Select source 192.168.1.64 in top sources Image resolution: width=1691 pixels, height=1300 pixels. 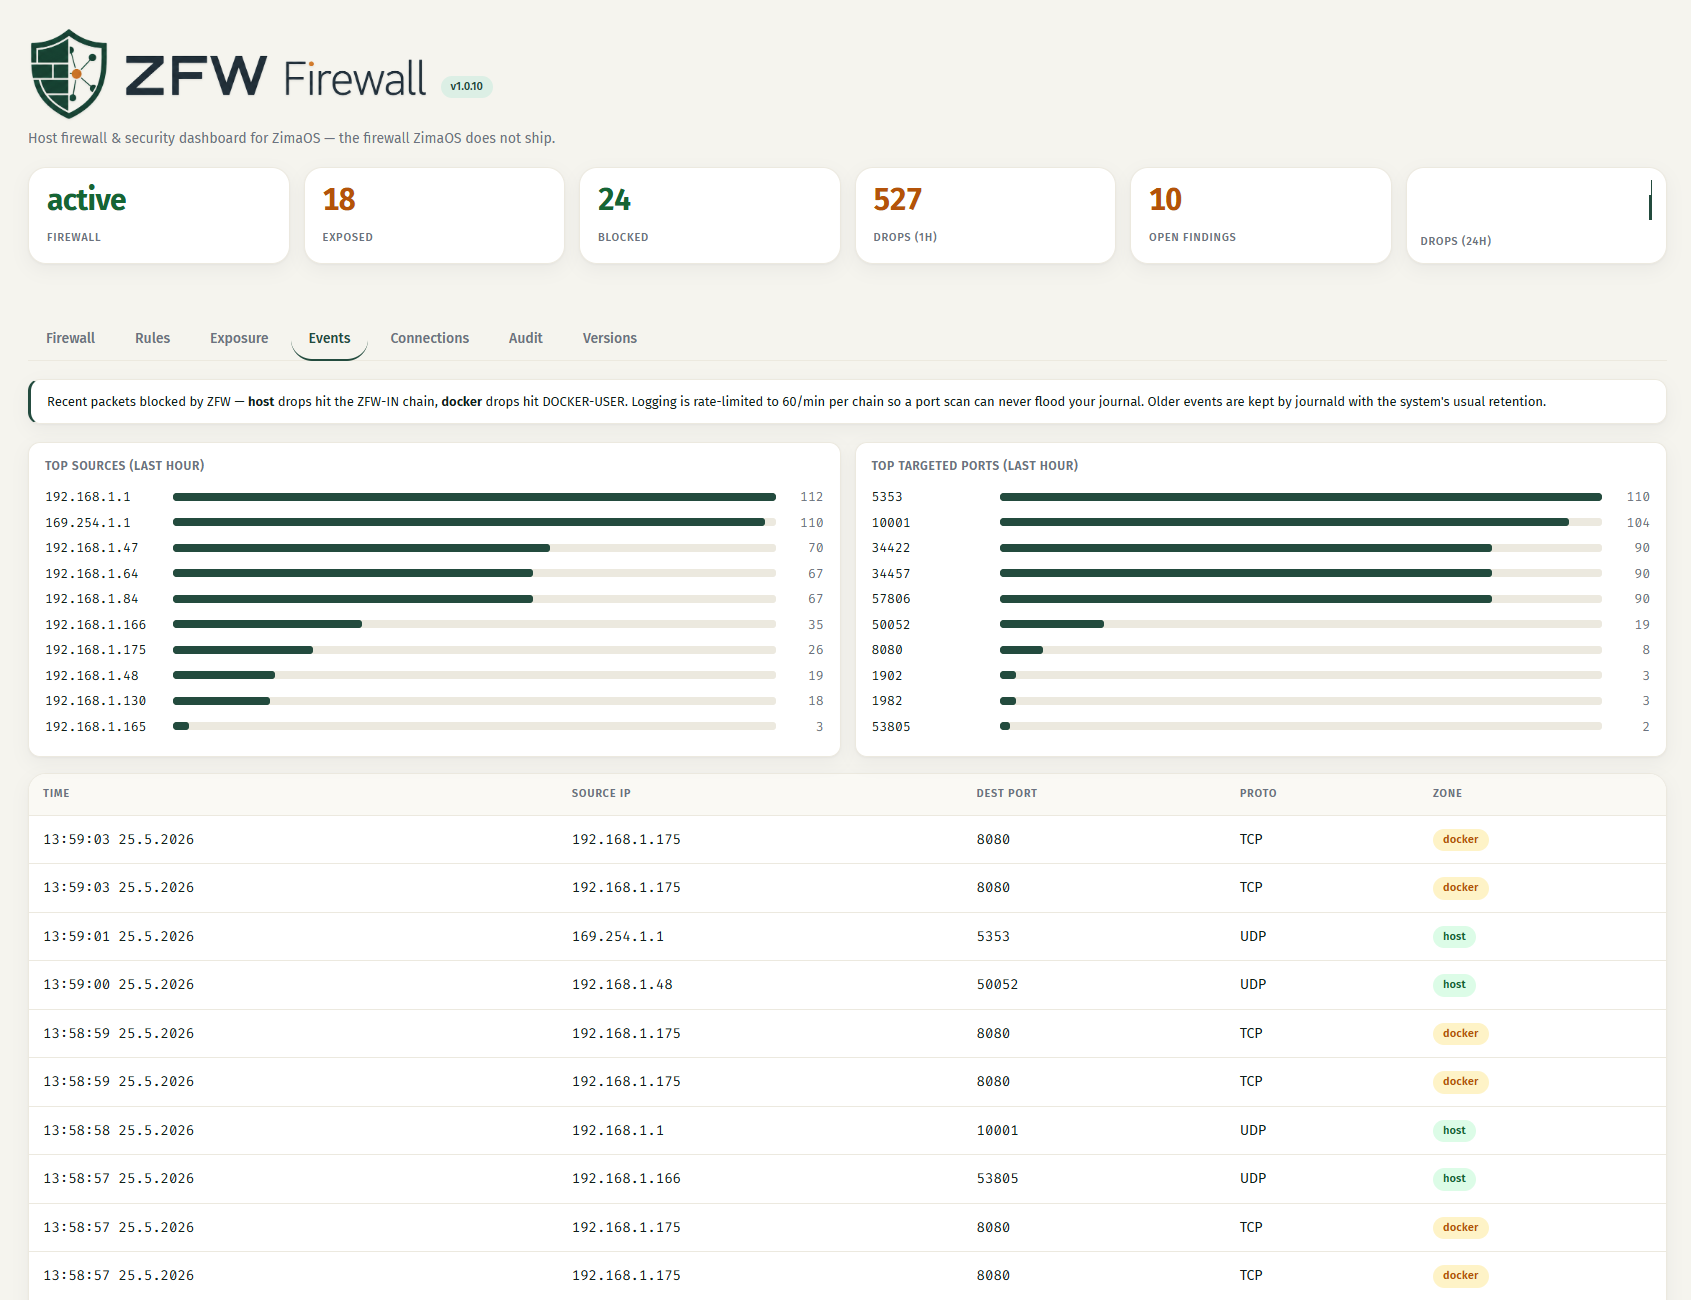coord(434,573)
